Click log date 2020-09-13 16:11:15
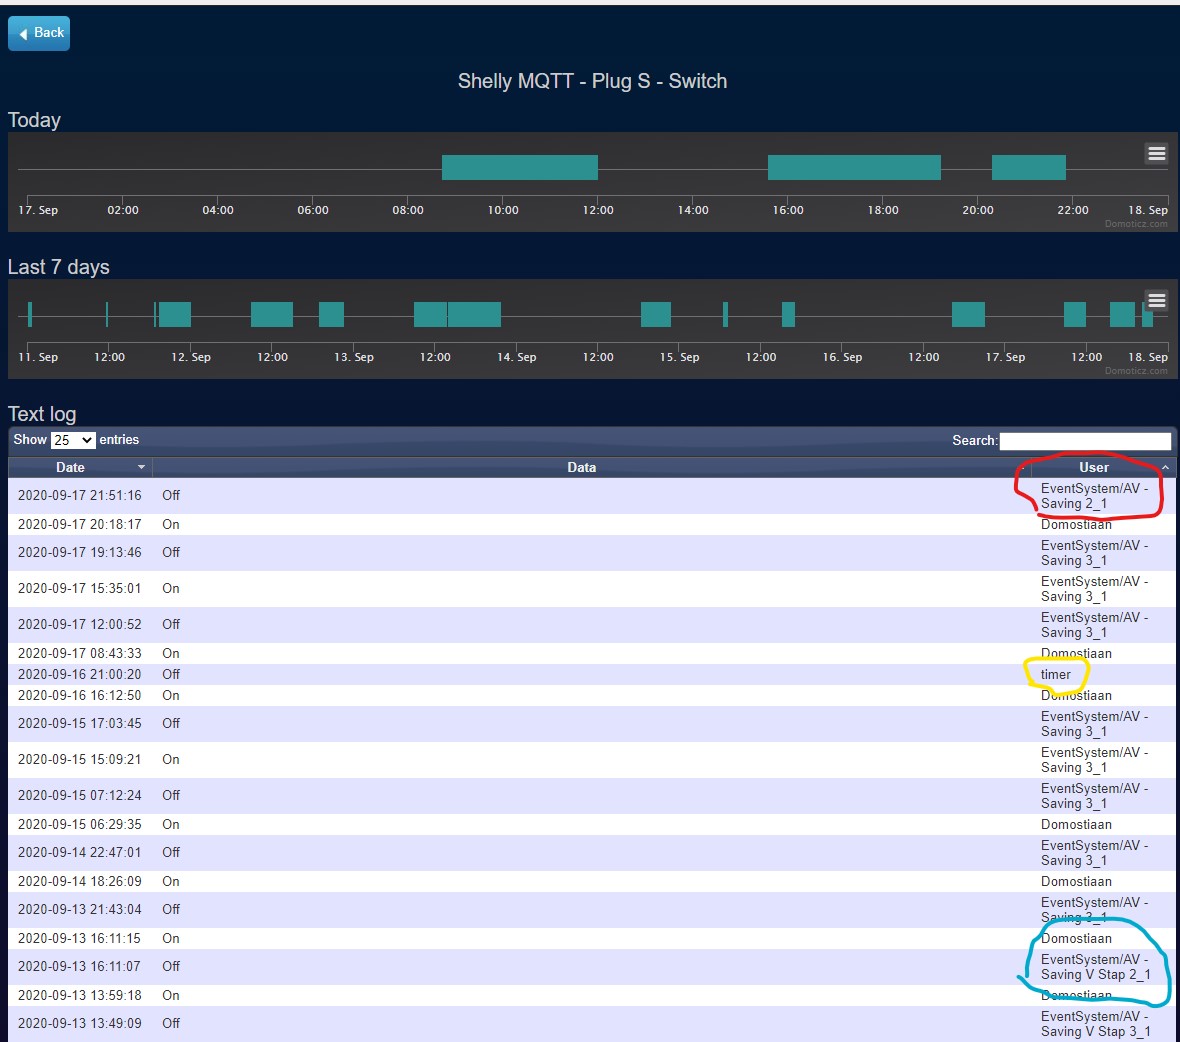Viewport: 1180px width, 1042px height. (x=80, y=938)
